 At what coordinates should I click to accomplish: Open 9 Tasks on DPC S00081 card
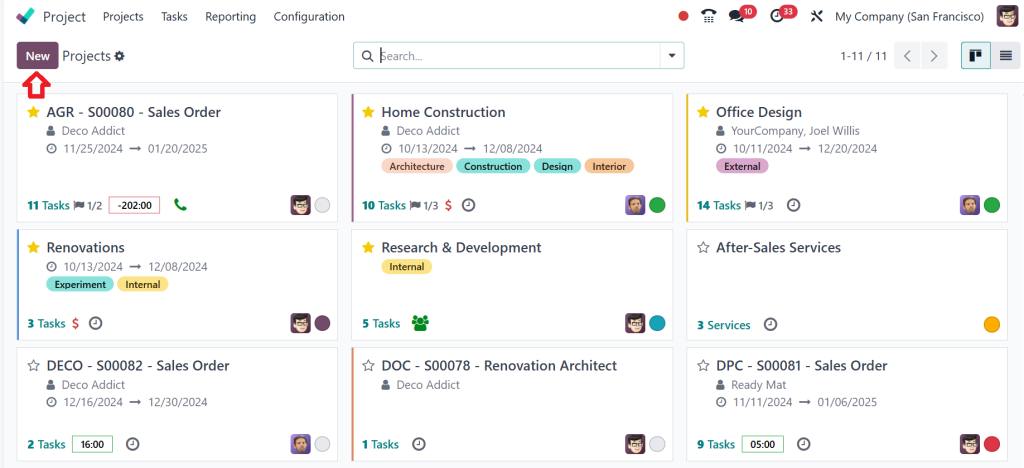click(x=716, y=445)
